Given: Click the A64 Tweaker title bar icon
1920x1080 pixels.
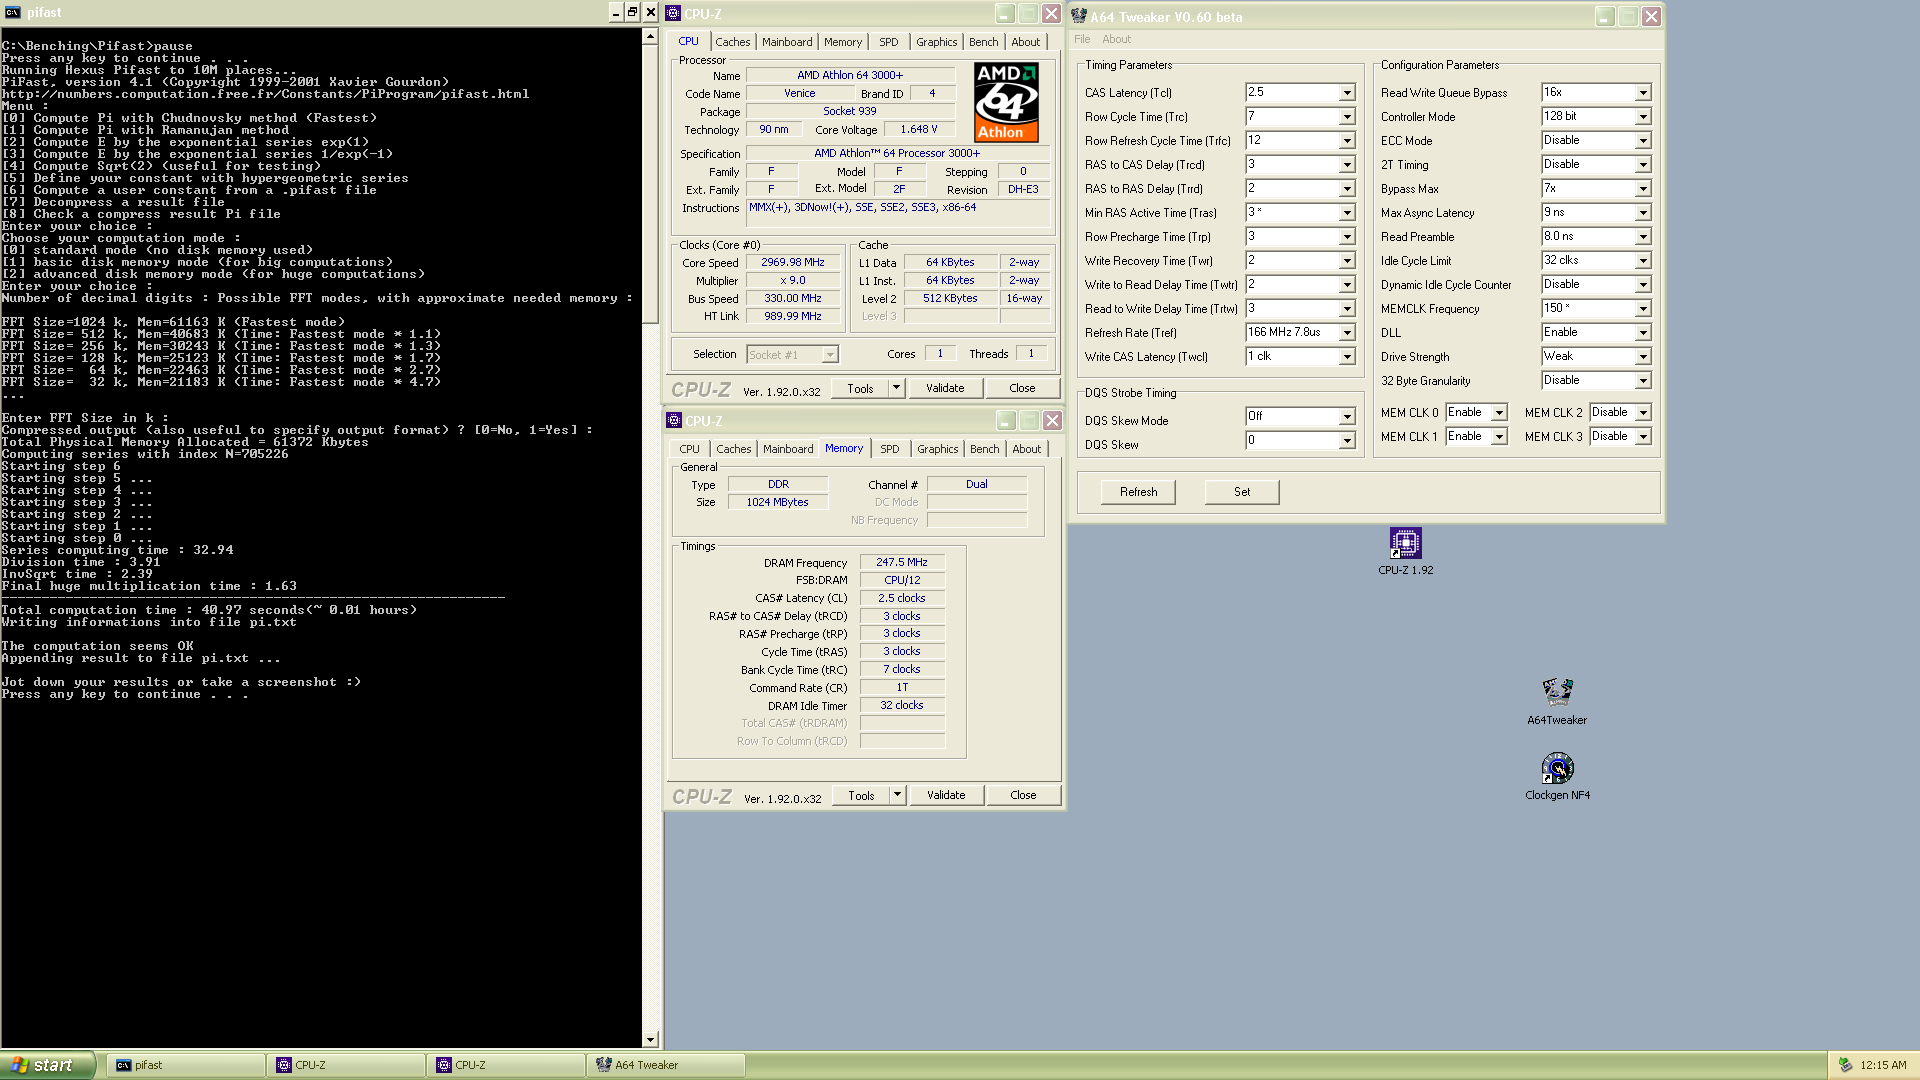Looking at the screenshot, I should tap(1079, 16).
